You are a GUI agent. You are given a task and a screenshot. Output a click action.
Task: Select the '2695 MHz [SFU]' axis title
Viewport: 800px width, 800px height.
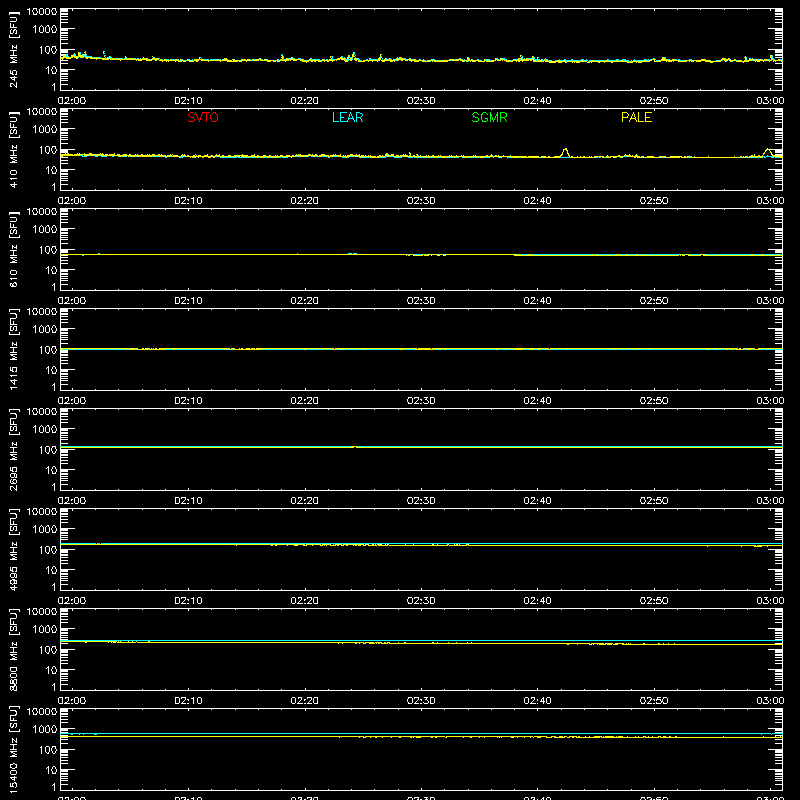coord(13,449)
